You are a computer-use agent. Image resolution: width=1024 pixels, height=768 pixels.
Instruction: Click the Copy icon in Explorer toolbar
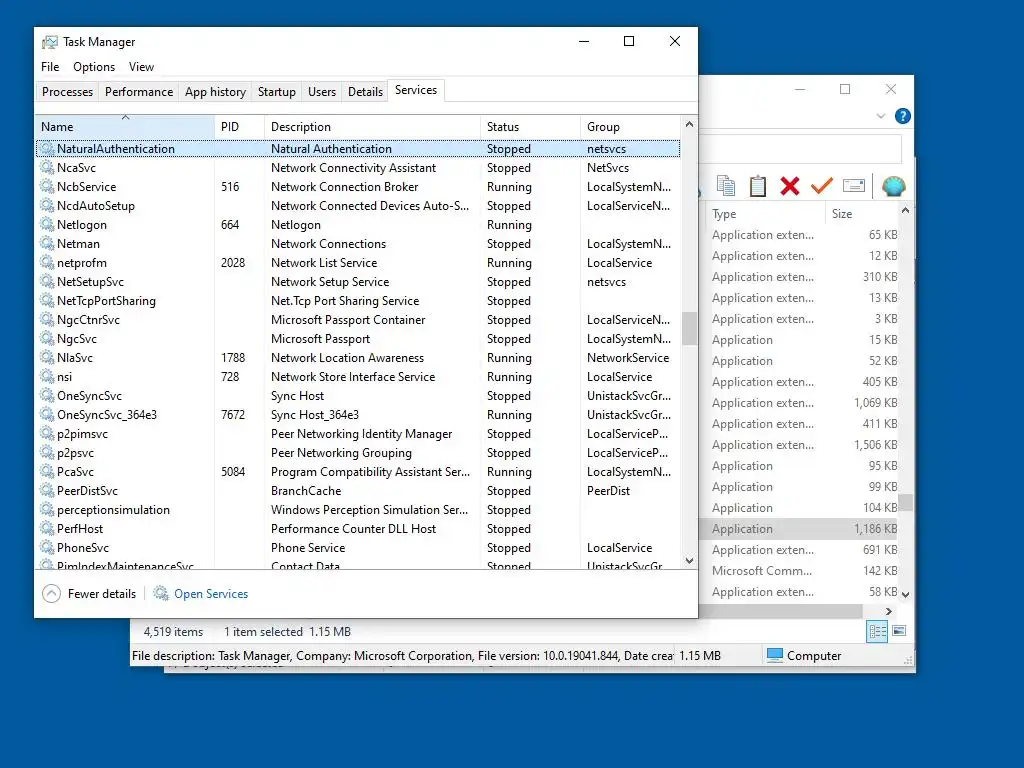(x=726, y=186)
